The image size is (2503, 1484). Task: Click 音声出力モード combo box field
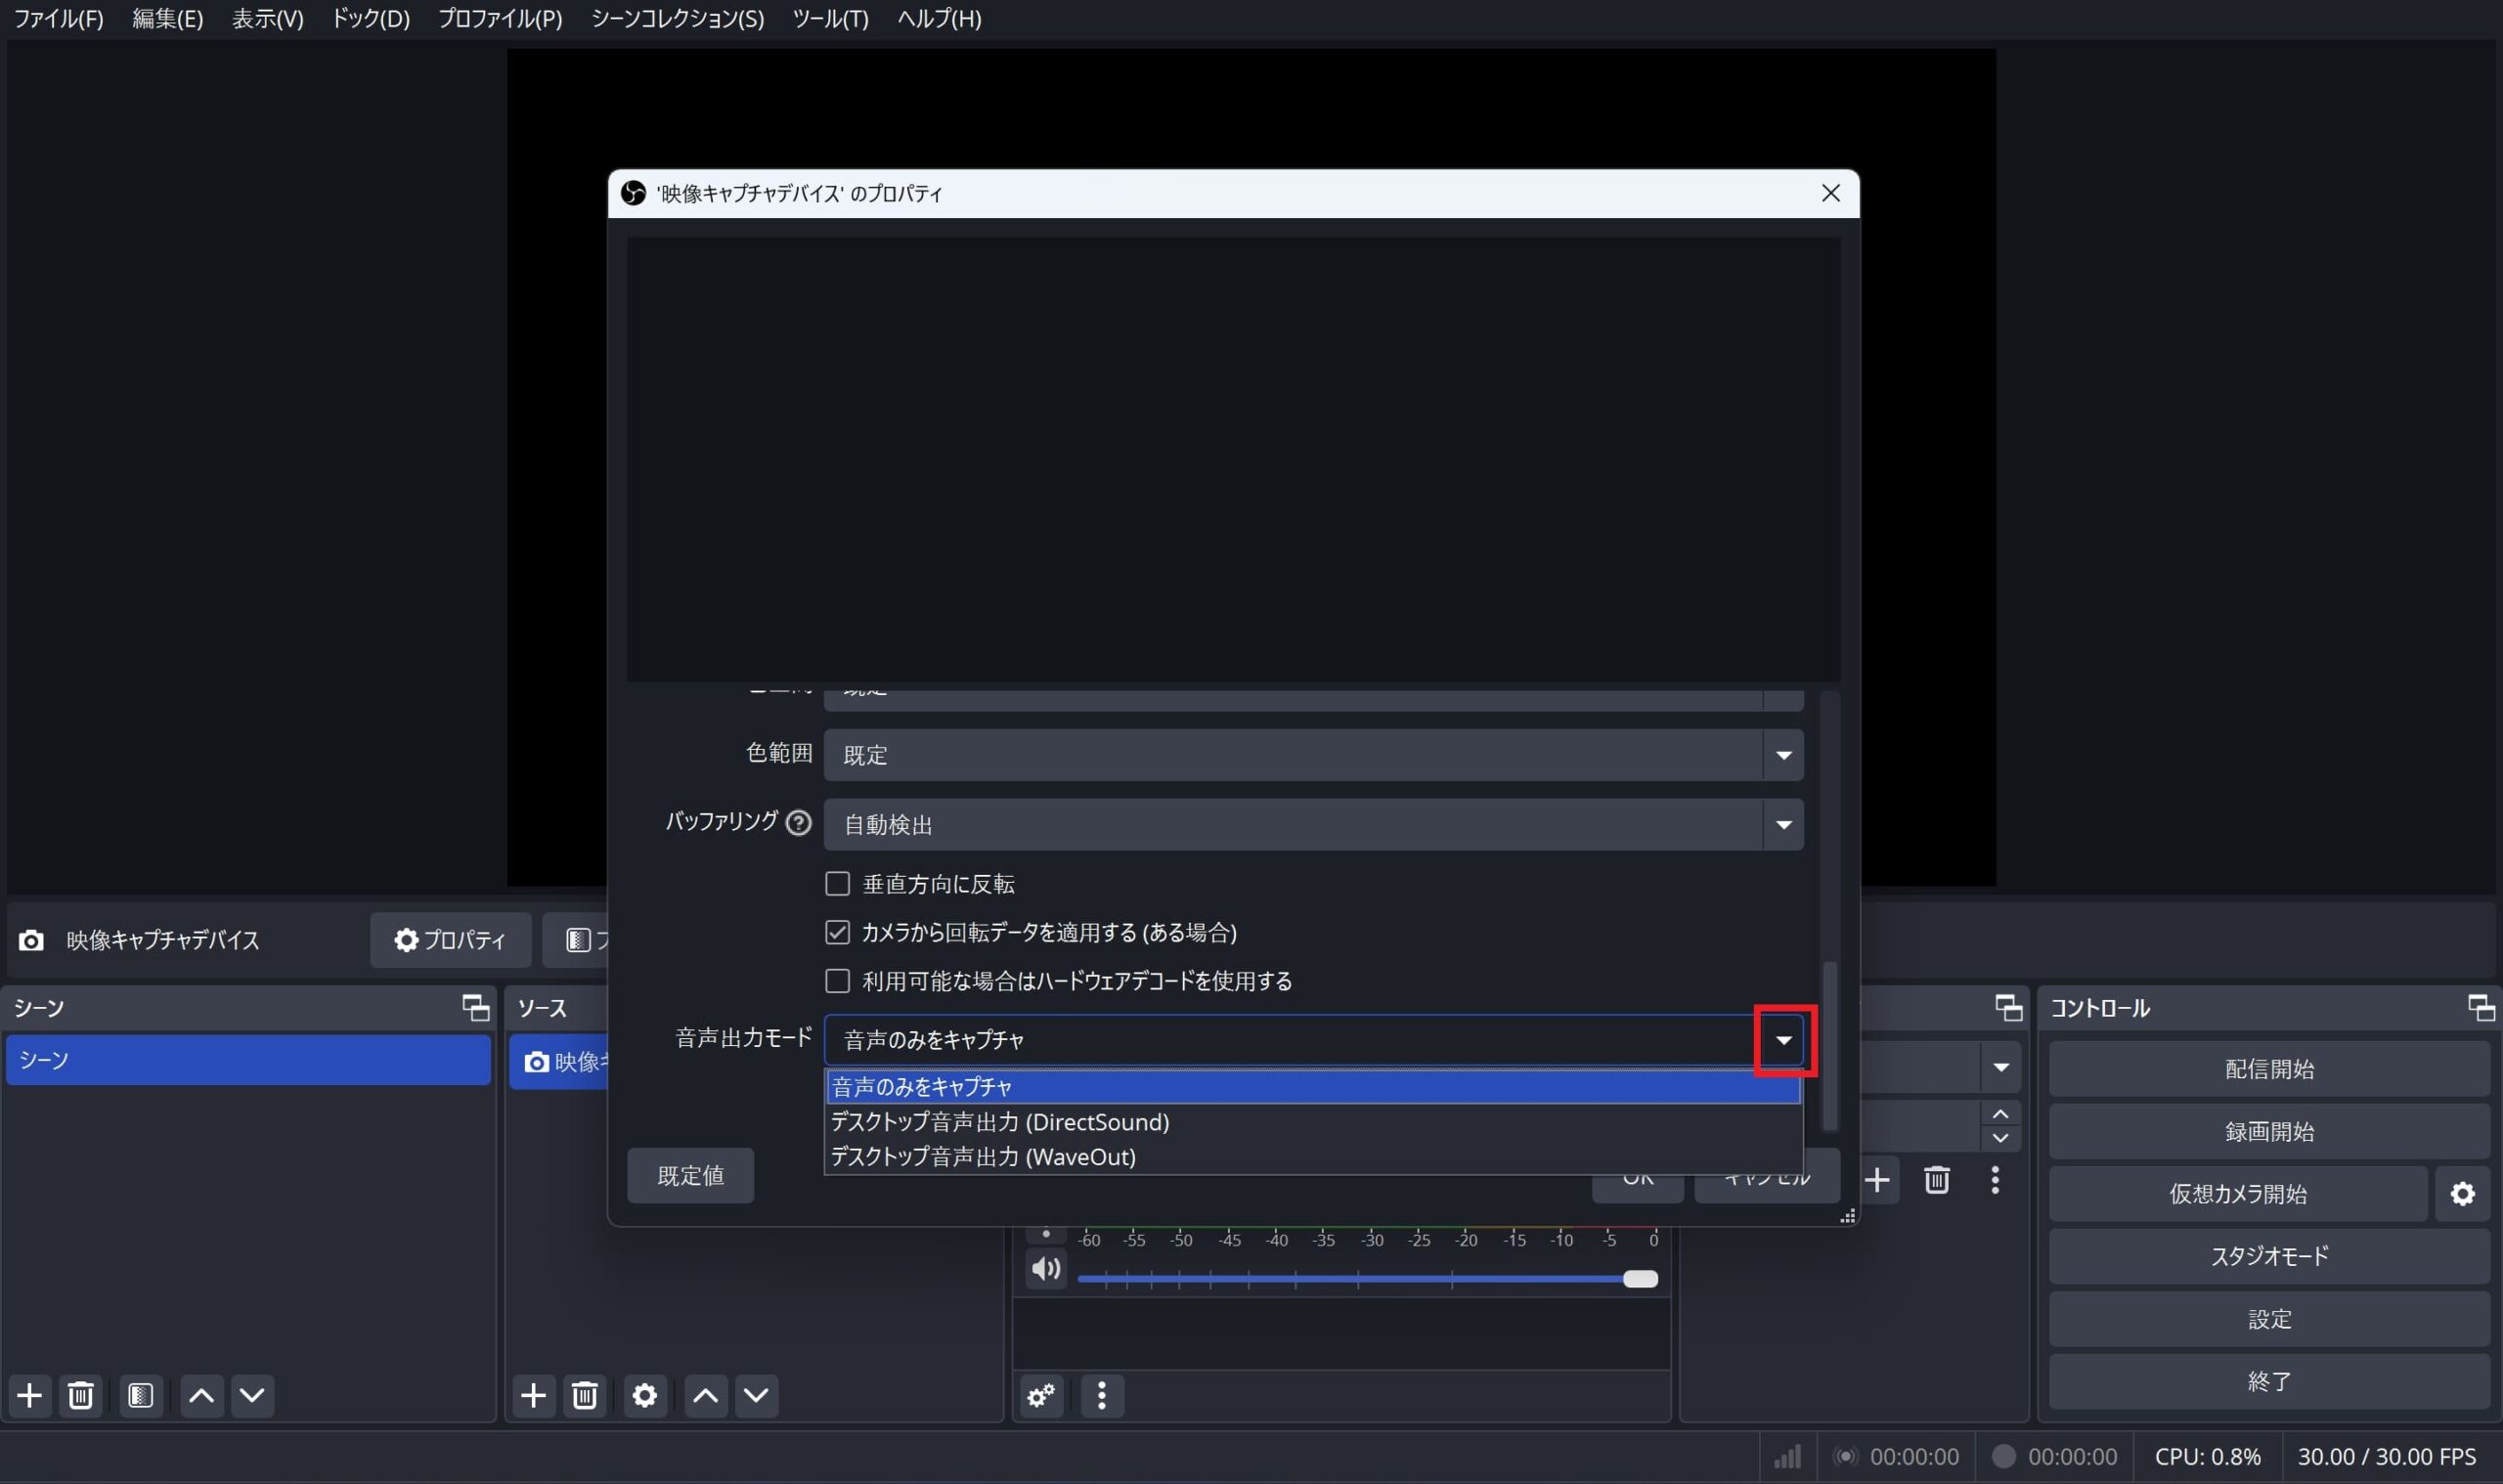pyautogui.click(x=1313, y=1040)
